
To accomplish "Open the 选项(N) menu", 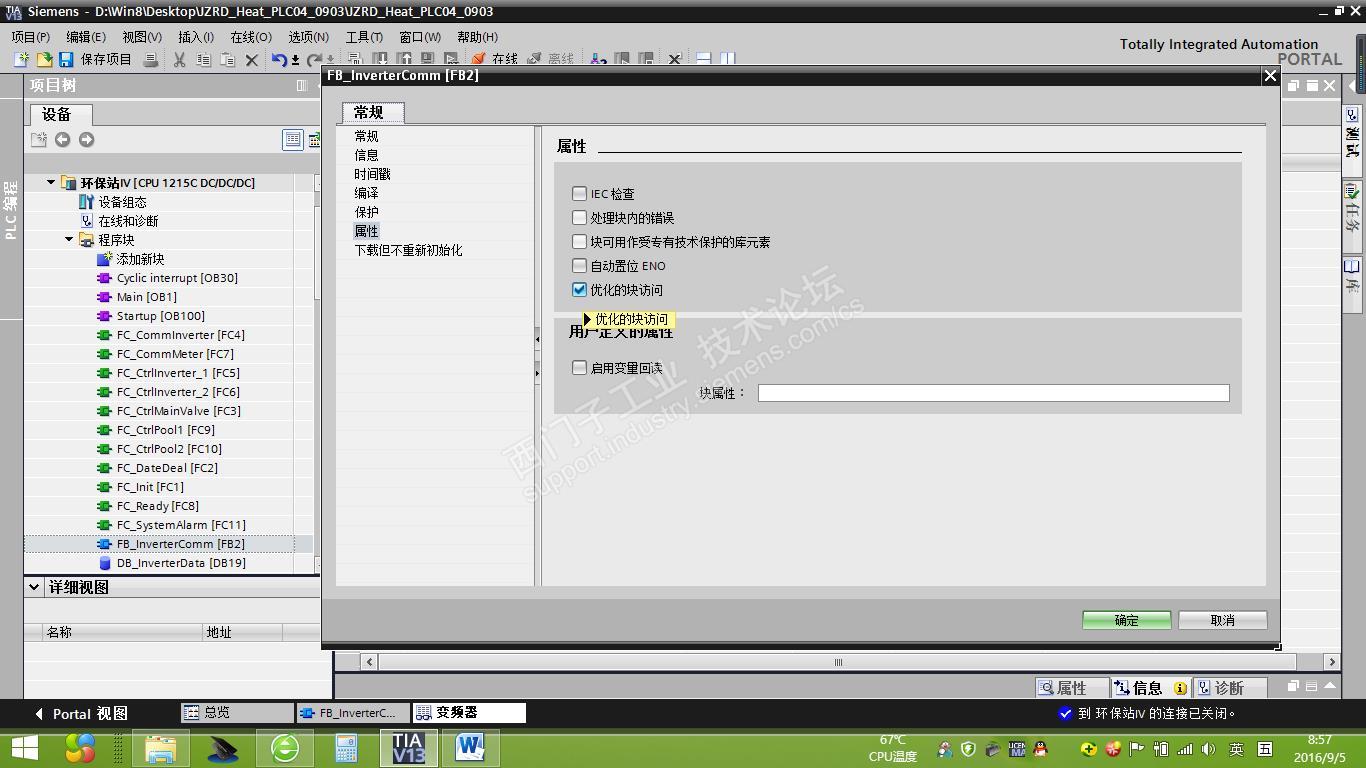I will pos(308,37).
